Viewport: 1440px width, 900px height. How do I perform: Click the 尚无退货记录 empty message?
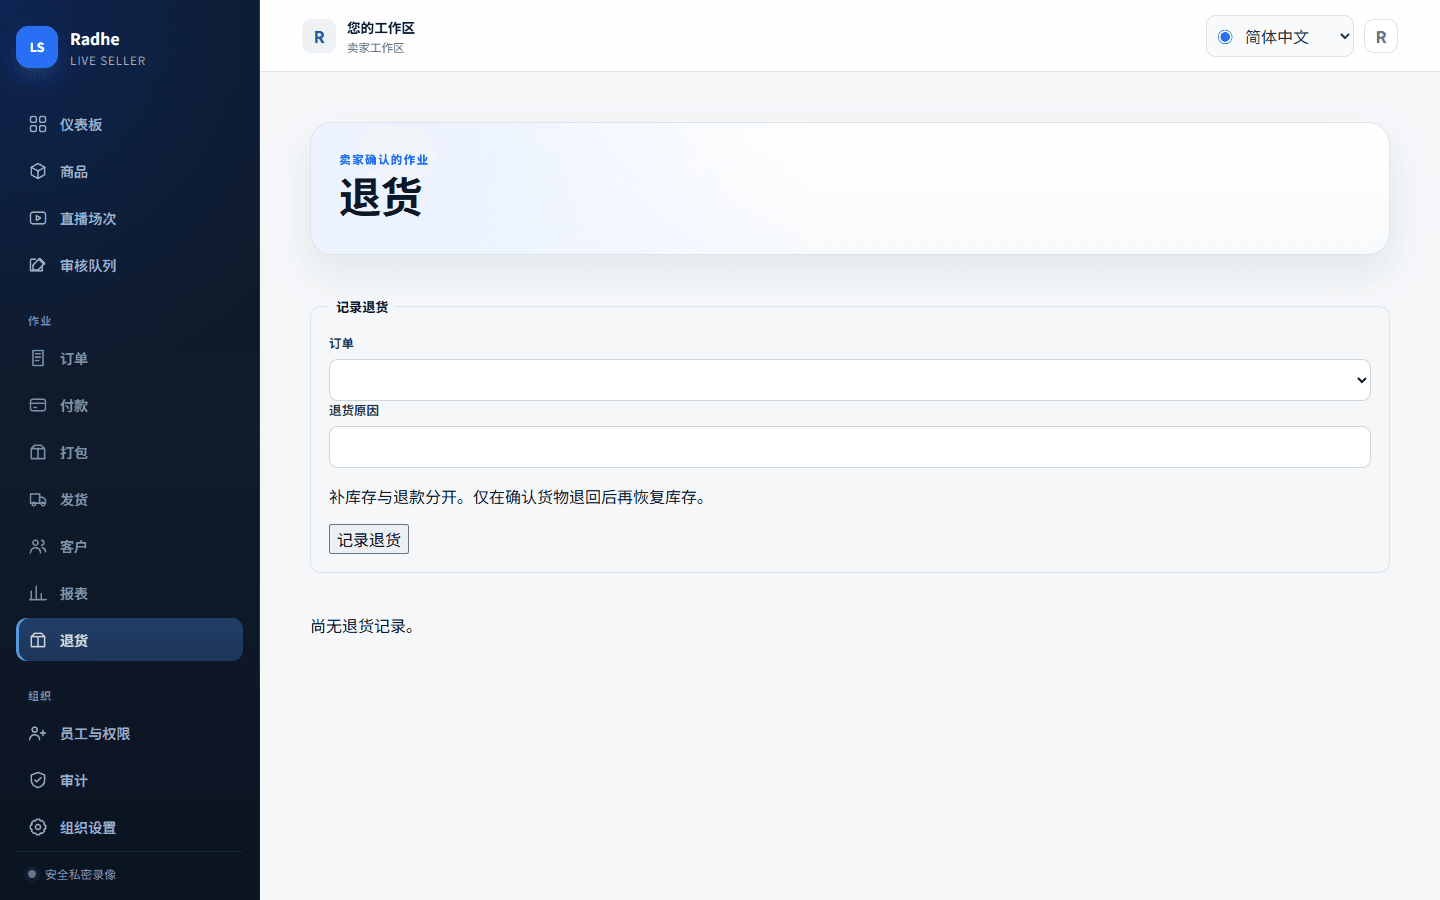pyautogui.click(x=363, y=626)
